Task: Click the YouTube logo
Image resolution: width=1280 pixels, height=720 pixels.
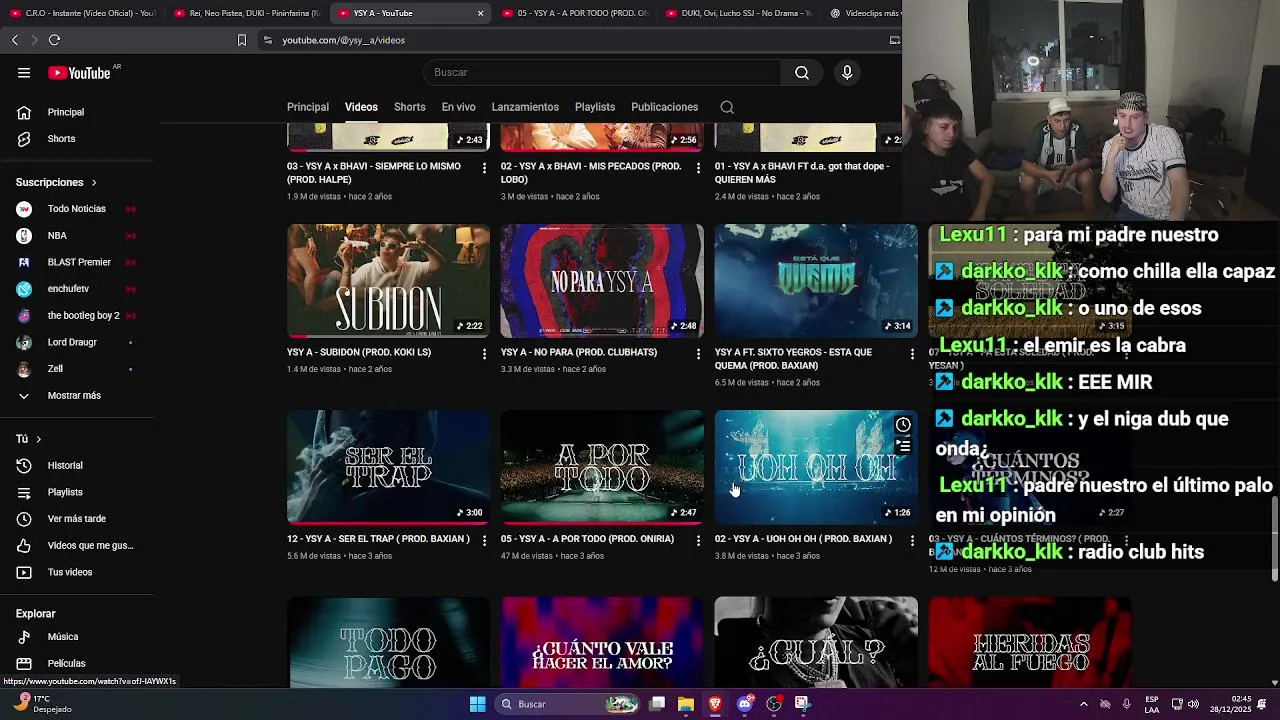Action: coord(79,73)
